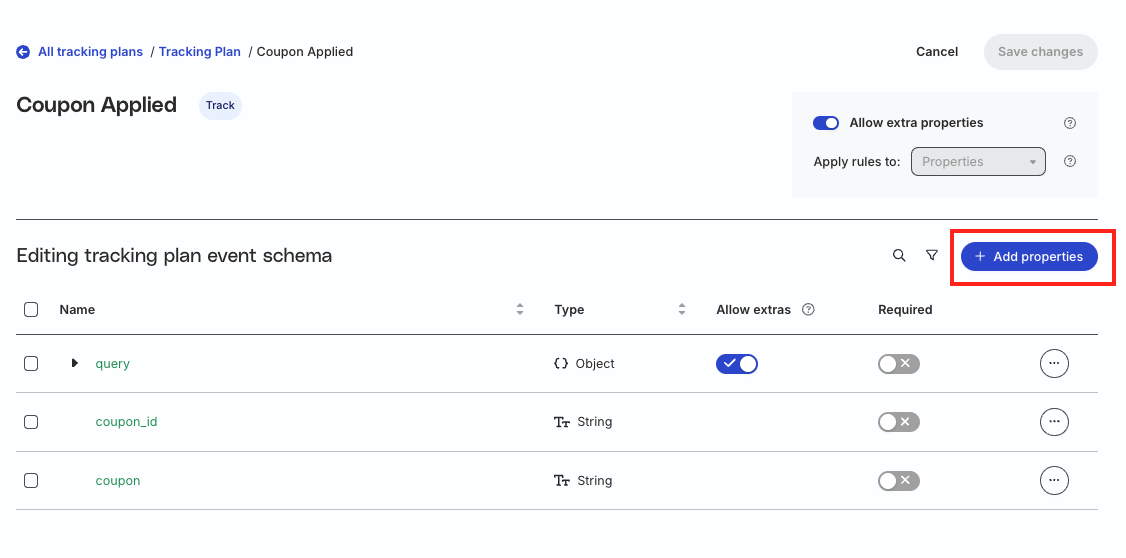Click help icon next to Allow extra properties
The image size is (1126, 558).
coord(1070,123)
